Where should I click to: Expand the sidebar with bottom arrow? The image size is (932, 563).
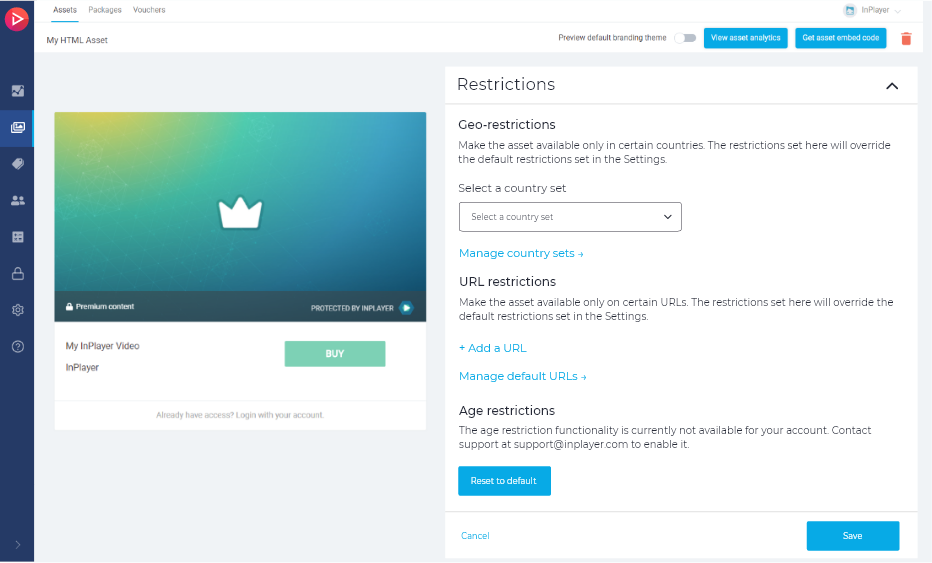(x=17, y=545)
